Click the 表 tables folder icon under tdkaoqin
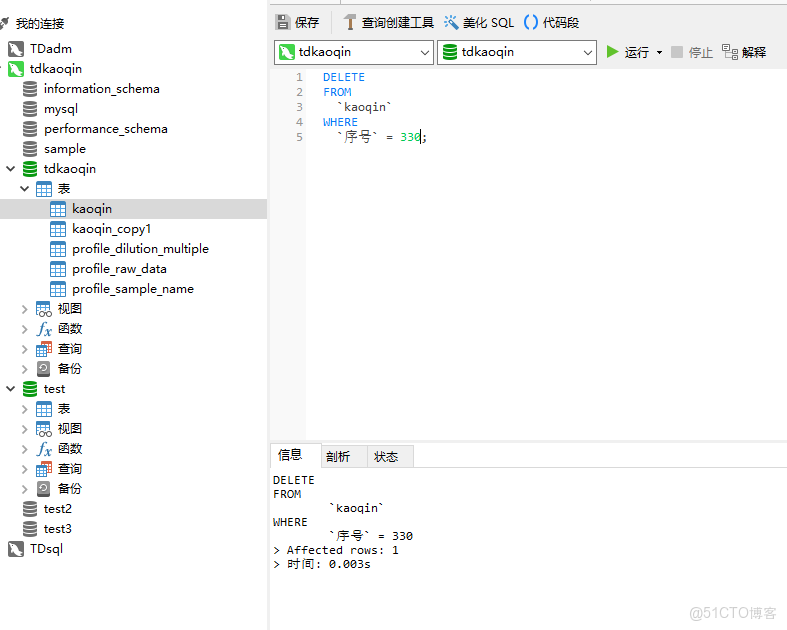The image size is (787, 630). pos(44,189)
